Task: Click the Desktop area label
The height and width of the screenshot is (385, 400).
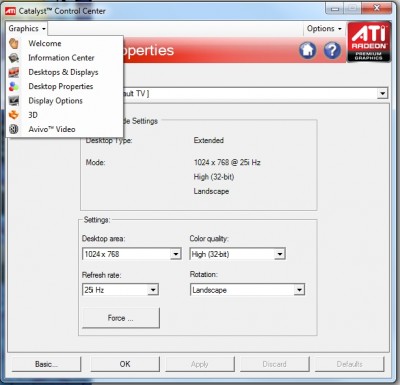Action: (x=103, y=239)
